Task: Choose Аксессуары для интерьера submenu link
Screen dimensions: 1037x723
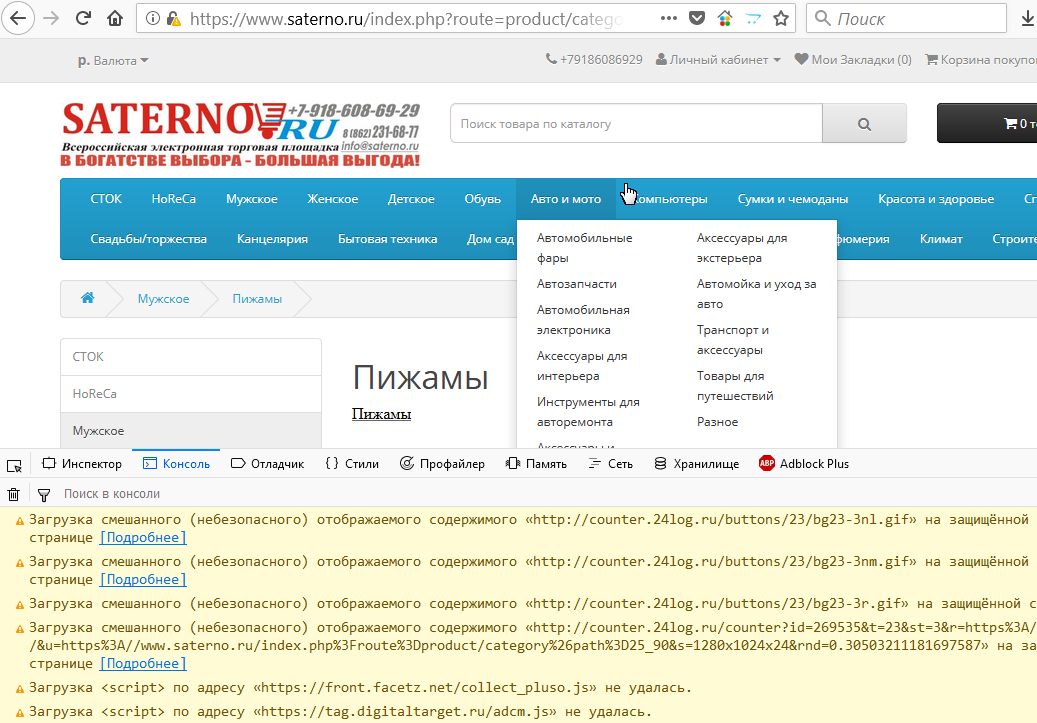Action: 581,366
